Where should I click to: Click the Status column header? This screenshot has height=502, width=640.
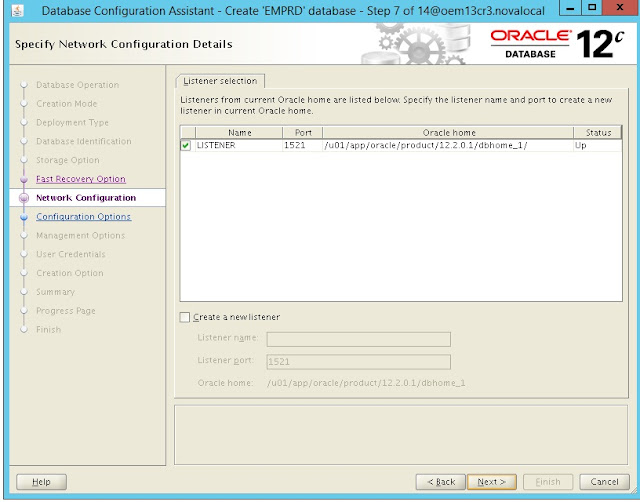click(598, 133)
